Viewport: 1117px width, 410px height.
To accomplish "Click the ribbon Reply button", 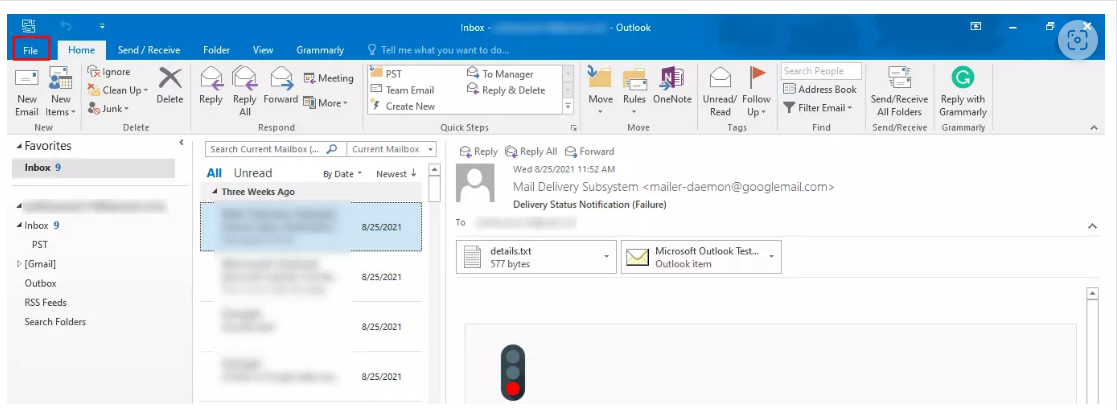I will (211, 86).
